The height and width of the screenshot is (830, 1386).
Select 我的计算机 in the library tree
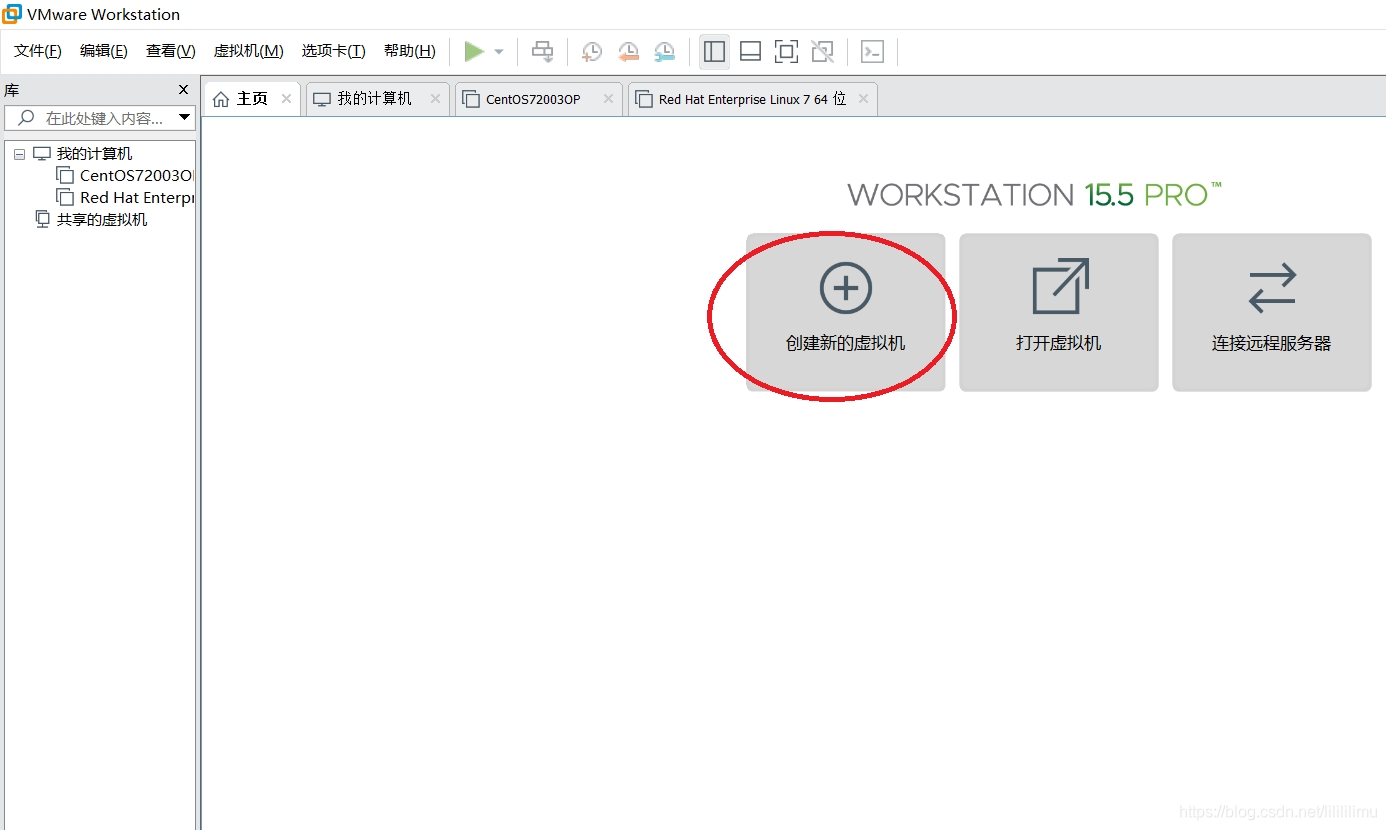click(x=94, y=154)
